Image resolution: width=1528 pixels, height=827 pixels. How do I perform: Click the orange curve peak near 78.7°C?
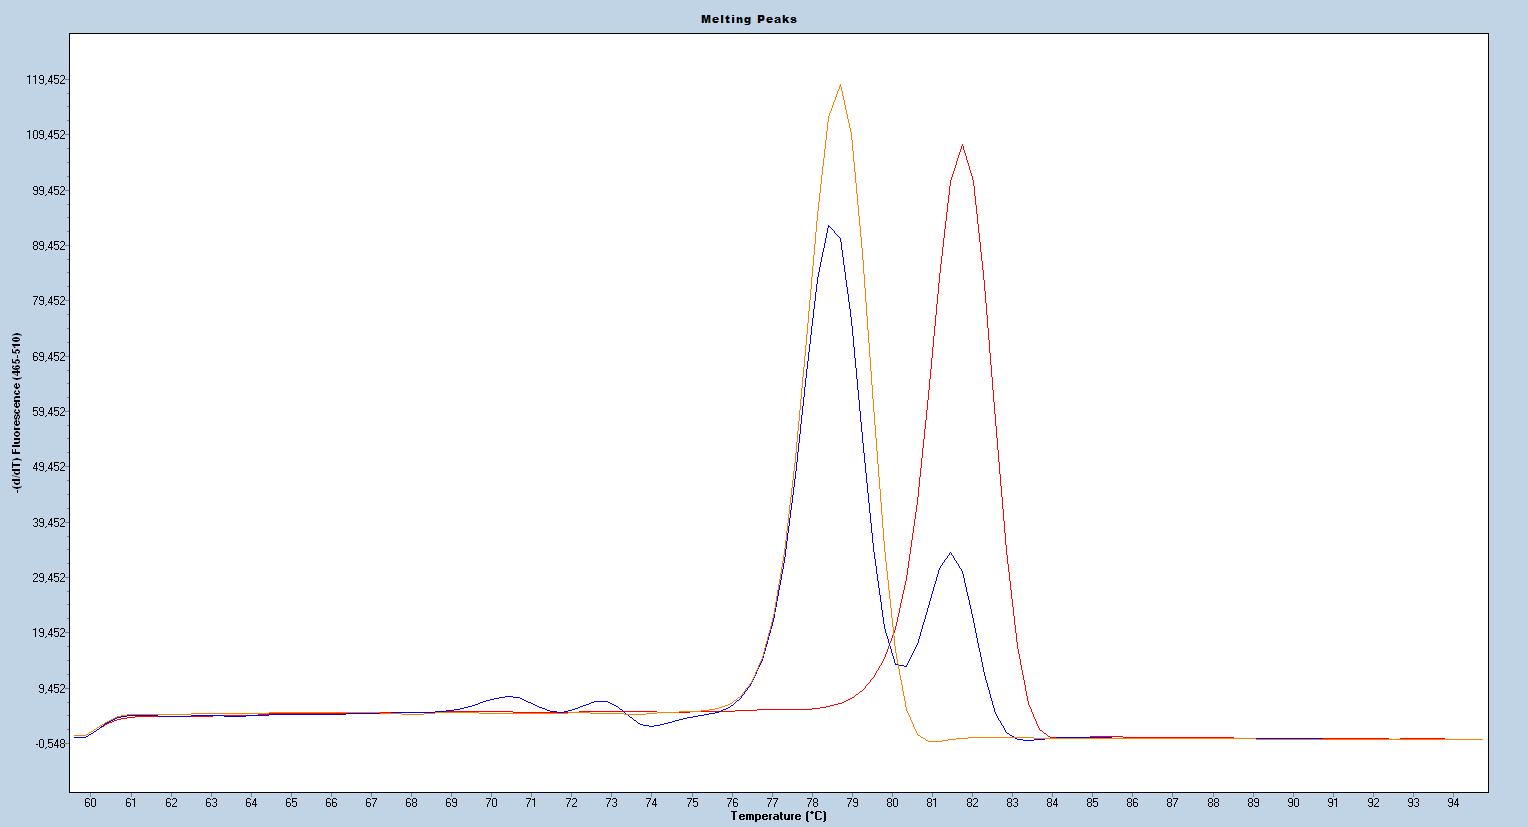point(840,85)
